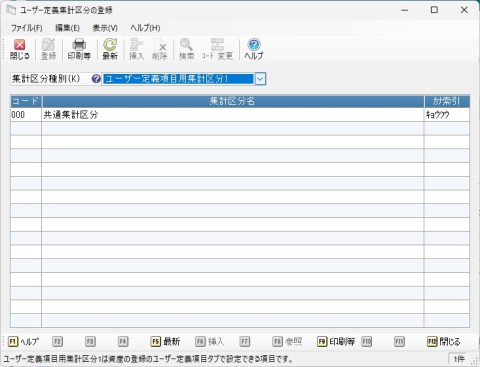Click the blue question mark beside 集計区分種別
480x367 pixels.
(96, 79)
